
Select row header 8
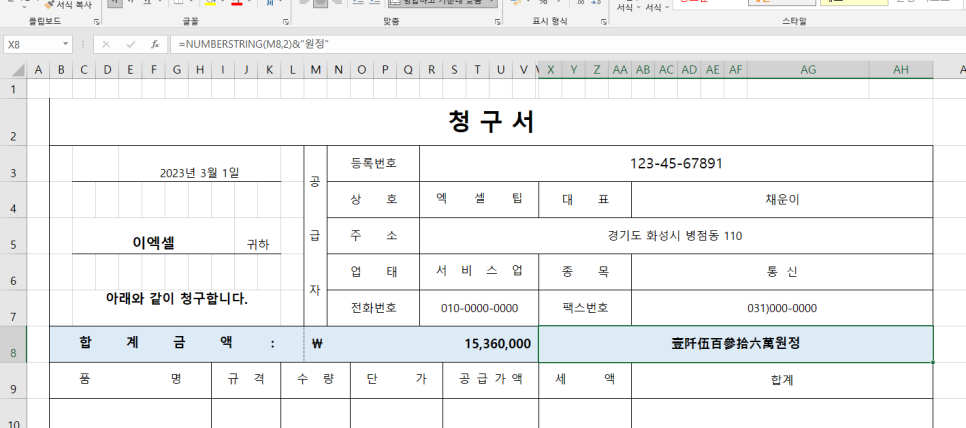[14, 344]
